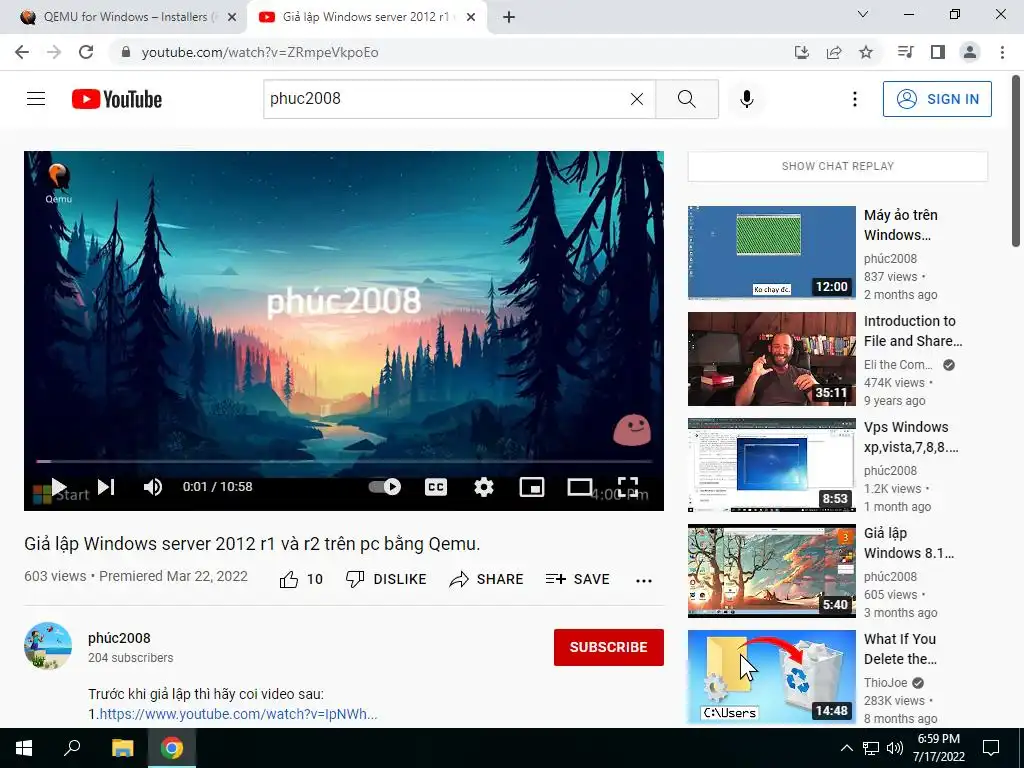
Task: Open Windows taskbar search
Action: [72, 748]
